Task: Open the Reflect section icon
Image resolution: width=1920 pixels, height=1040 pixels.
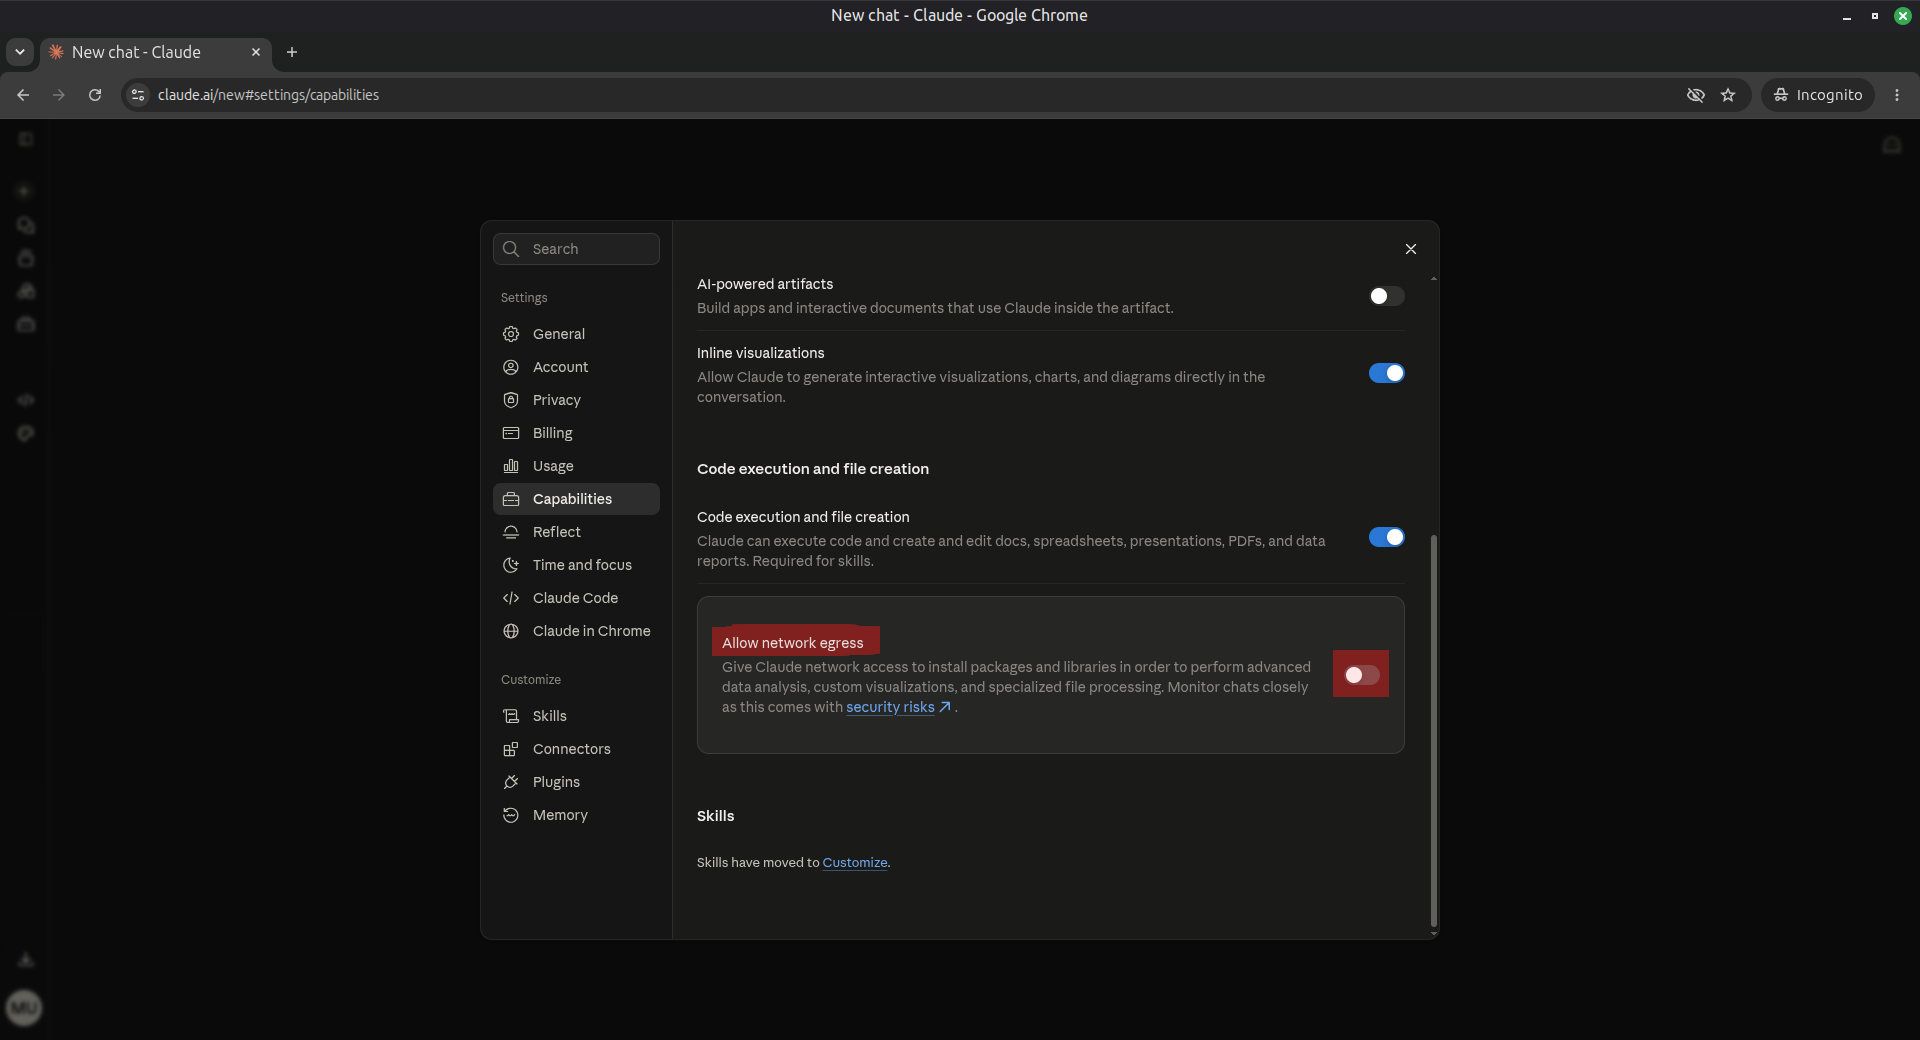Action: click(511, 532)
